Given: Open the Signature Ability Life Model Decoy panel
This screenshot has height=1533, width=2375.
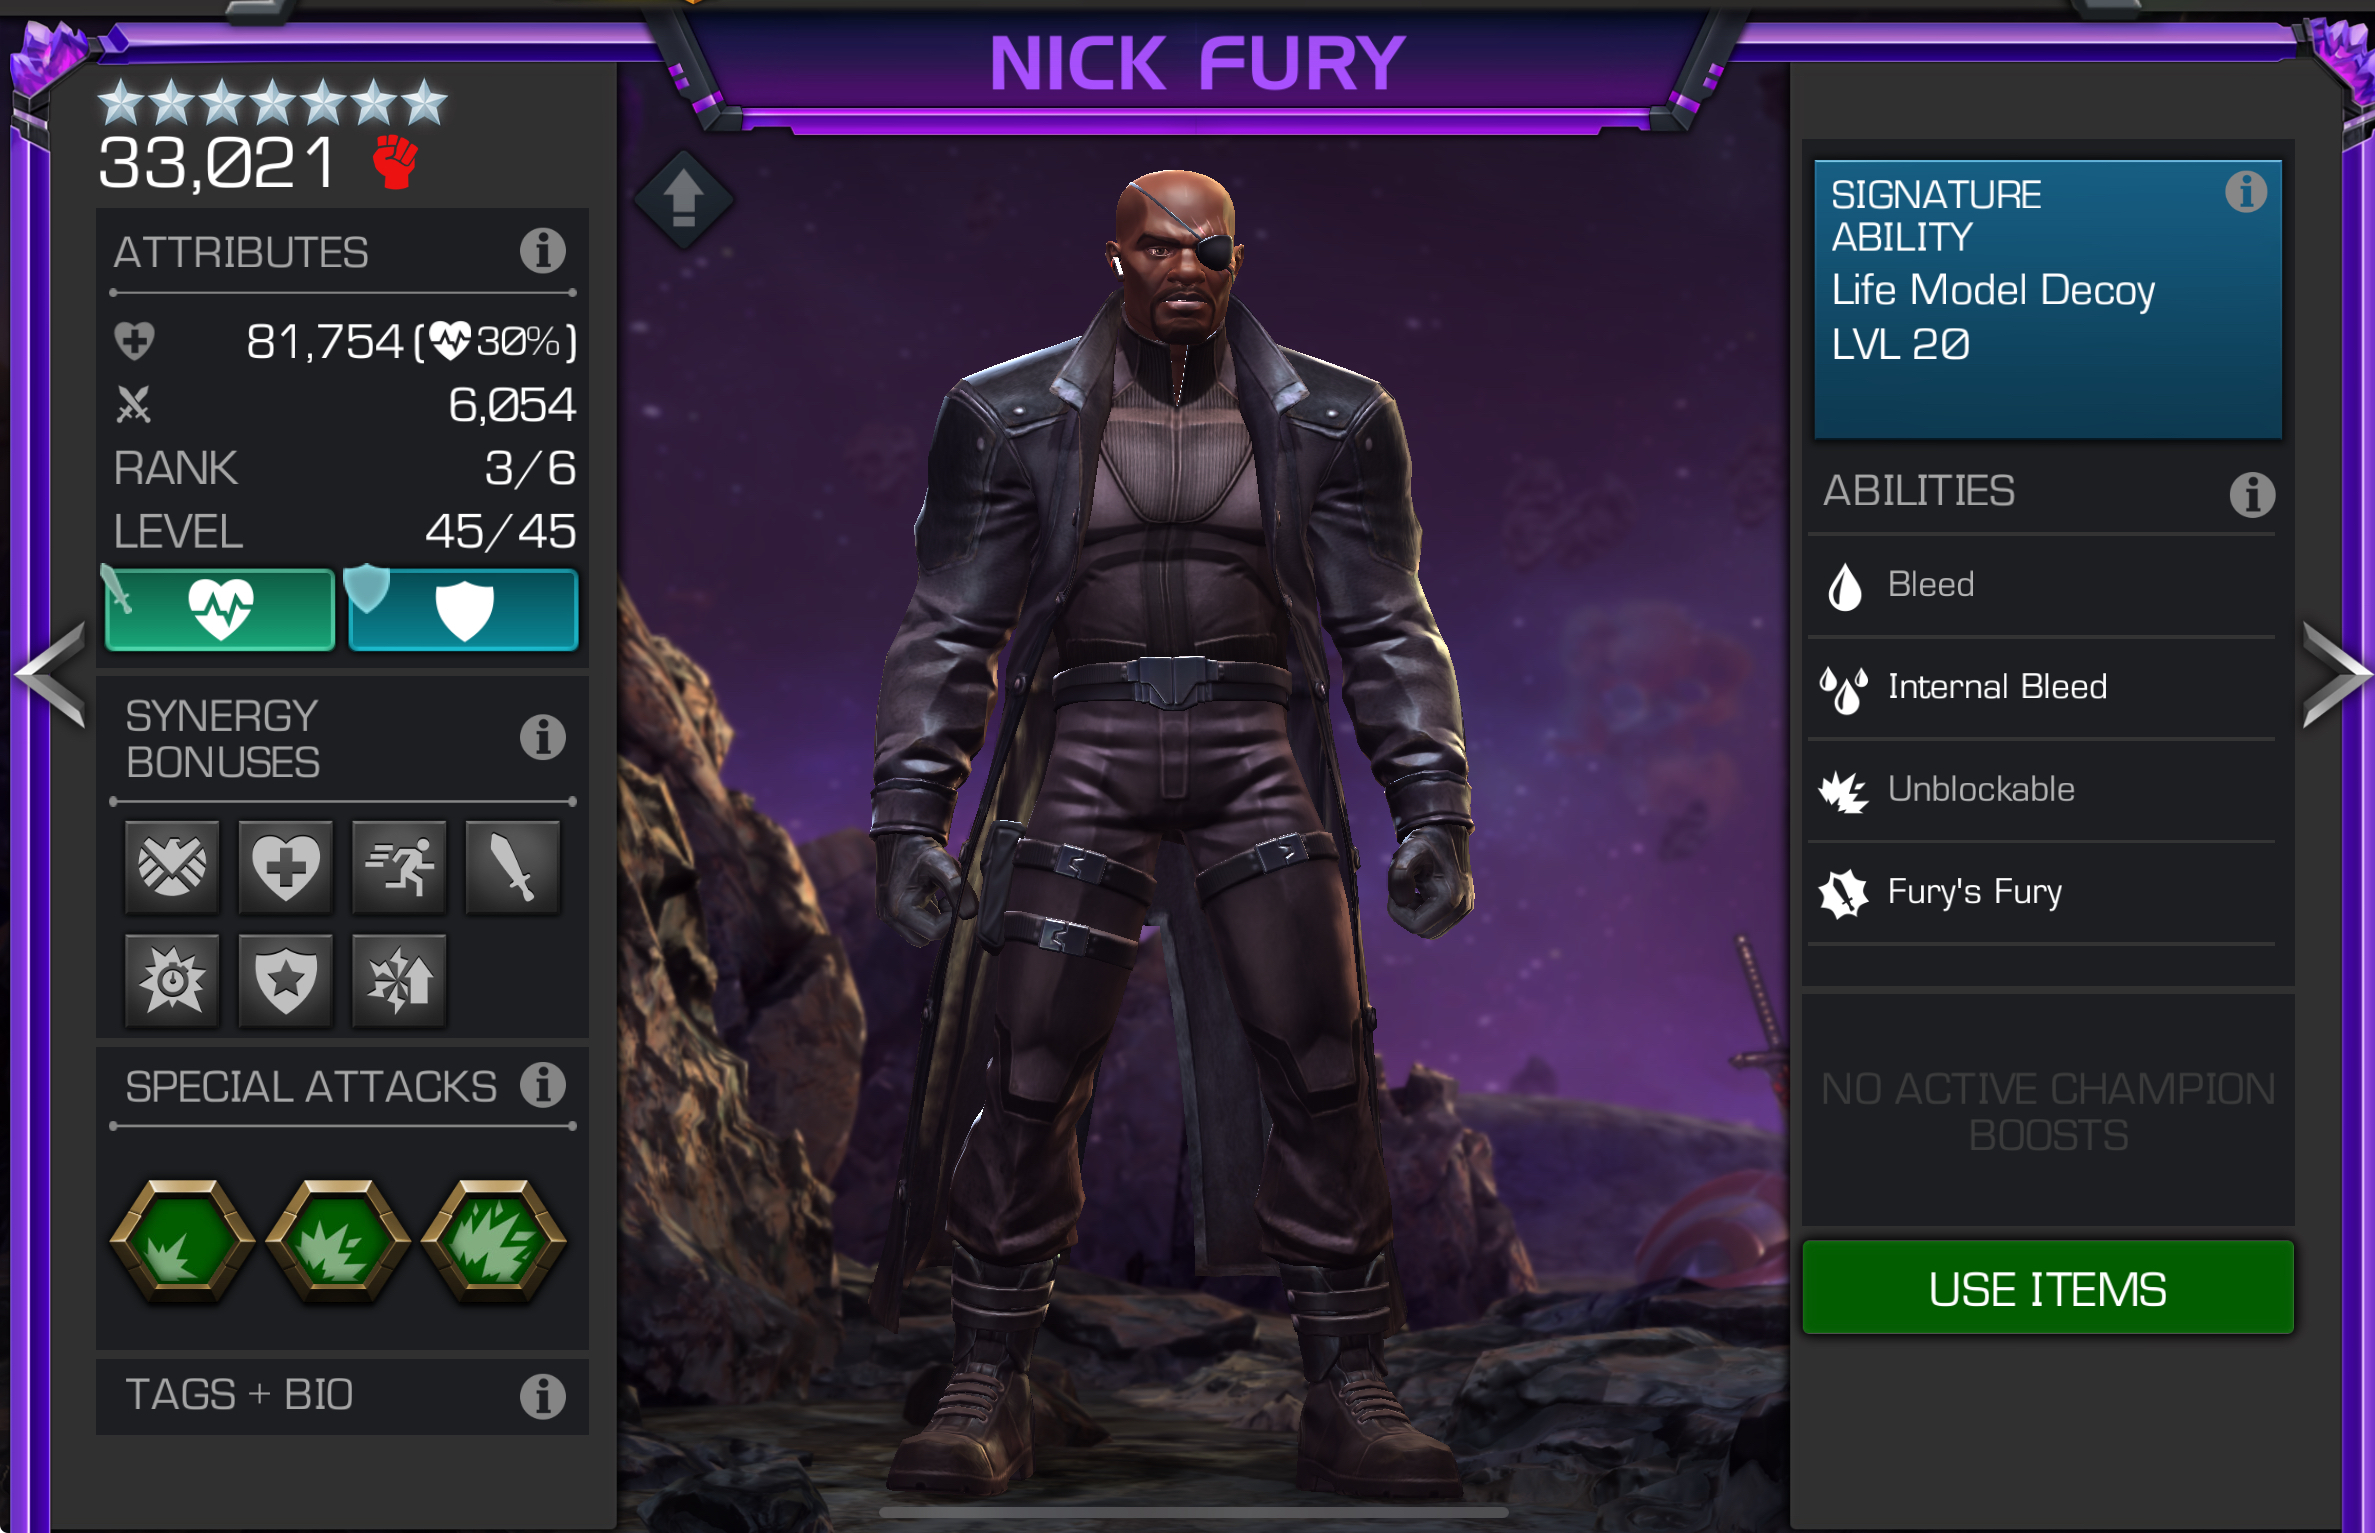Looking at the screenshot, I should [2048, 299].
